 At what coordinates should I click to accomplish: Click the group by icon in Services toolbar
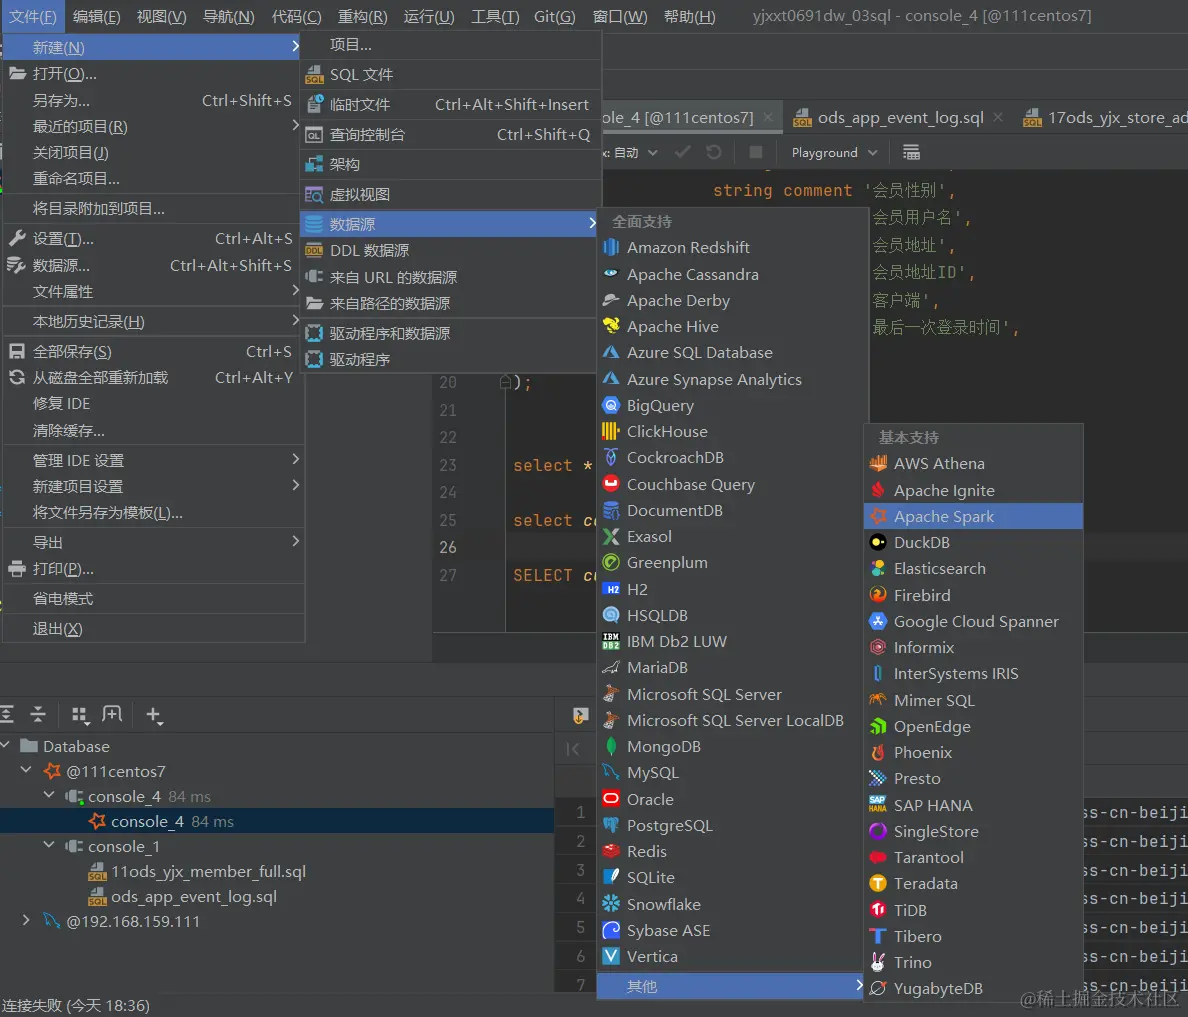[79, 715]
